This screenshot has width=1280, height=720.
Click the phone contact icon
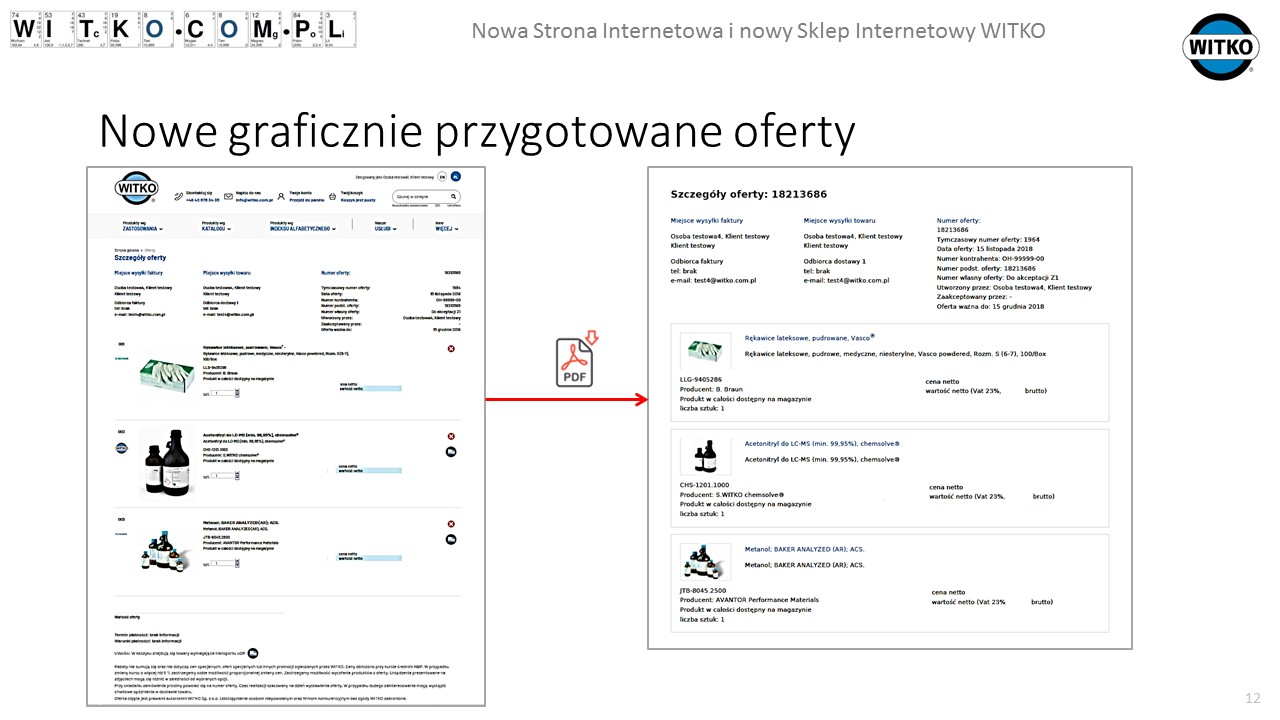point(178,196)
